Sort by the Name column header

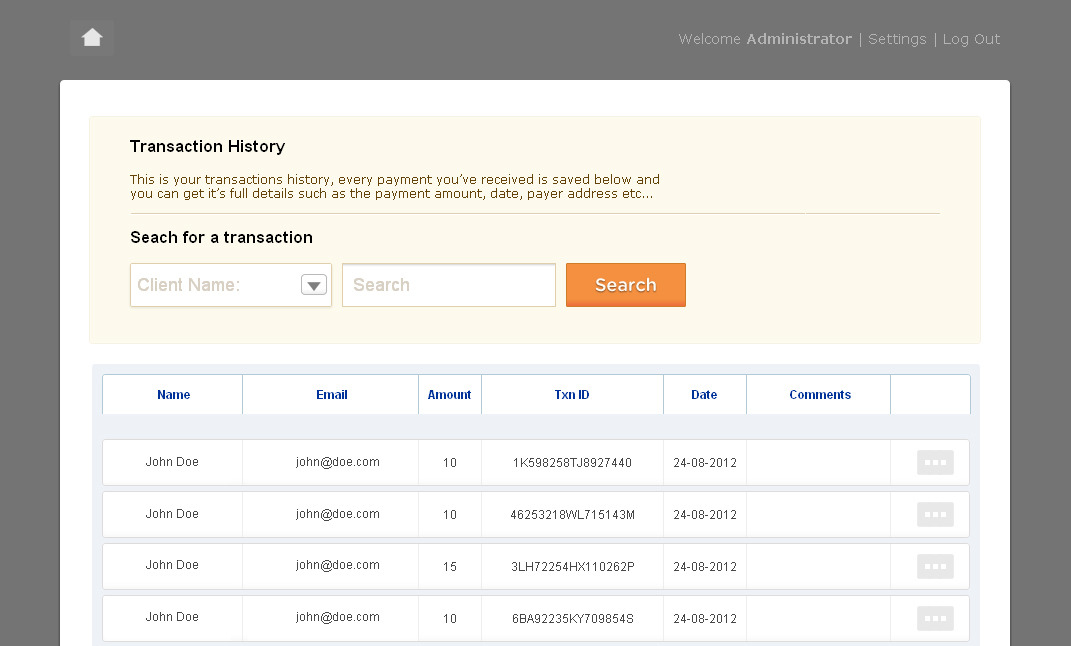click(x=173, y=395)
